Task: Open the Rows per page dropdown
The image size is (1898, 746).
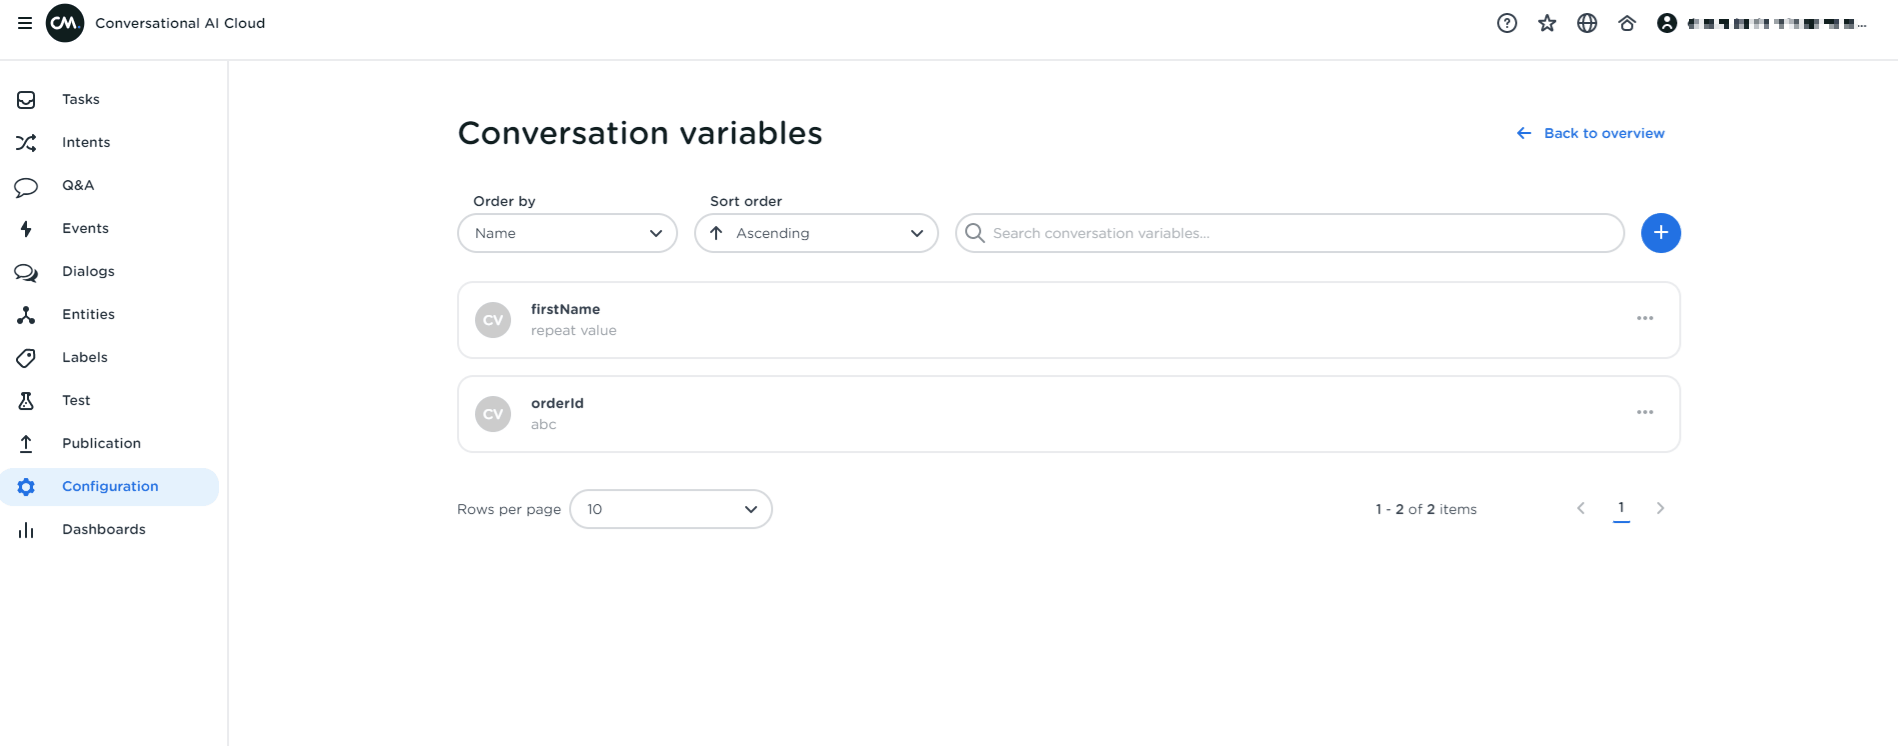Action: coord(670,509)
